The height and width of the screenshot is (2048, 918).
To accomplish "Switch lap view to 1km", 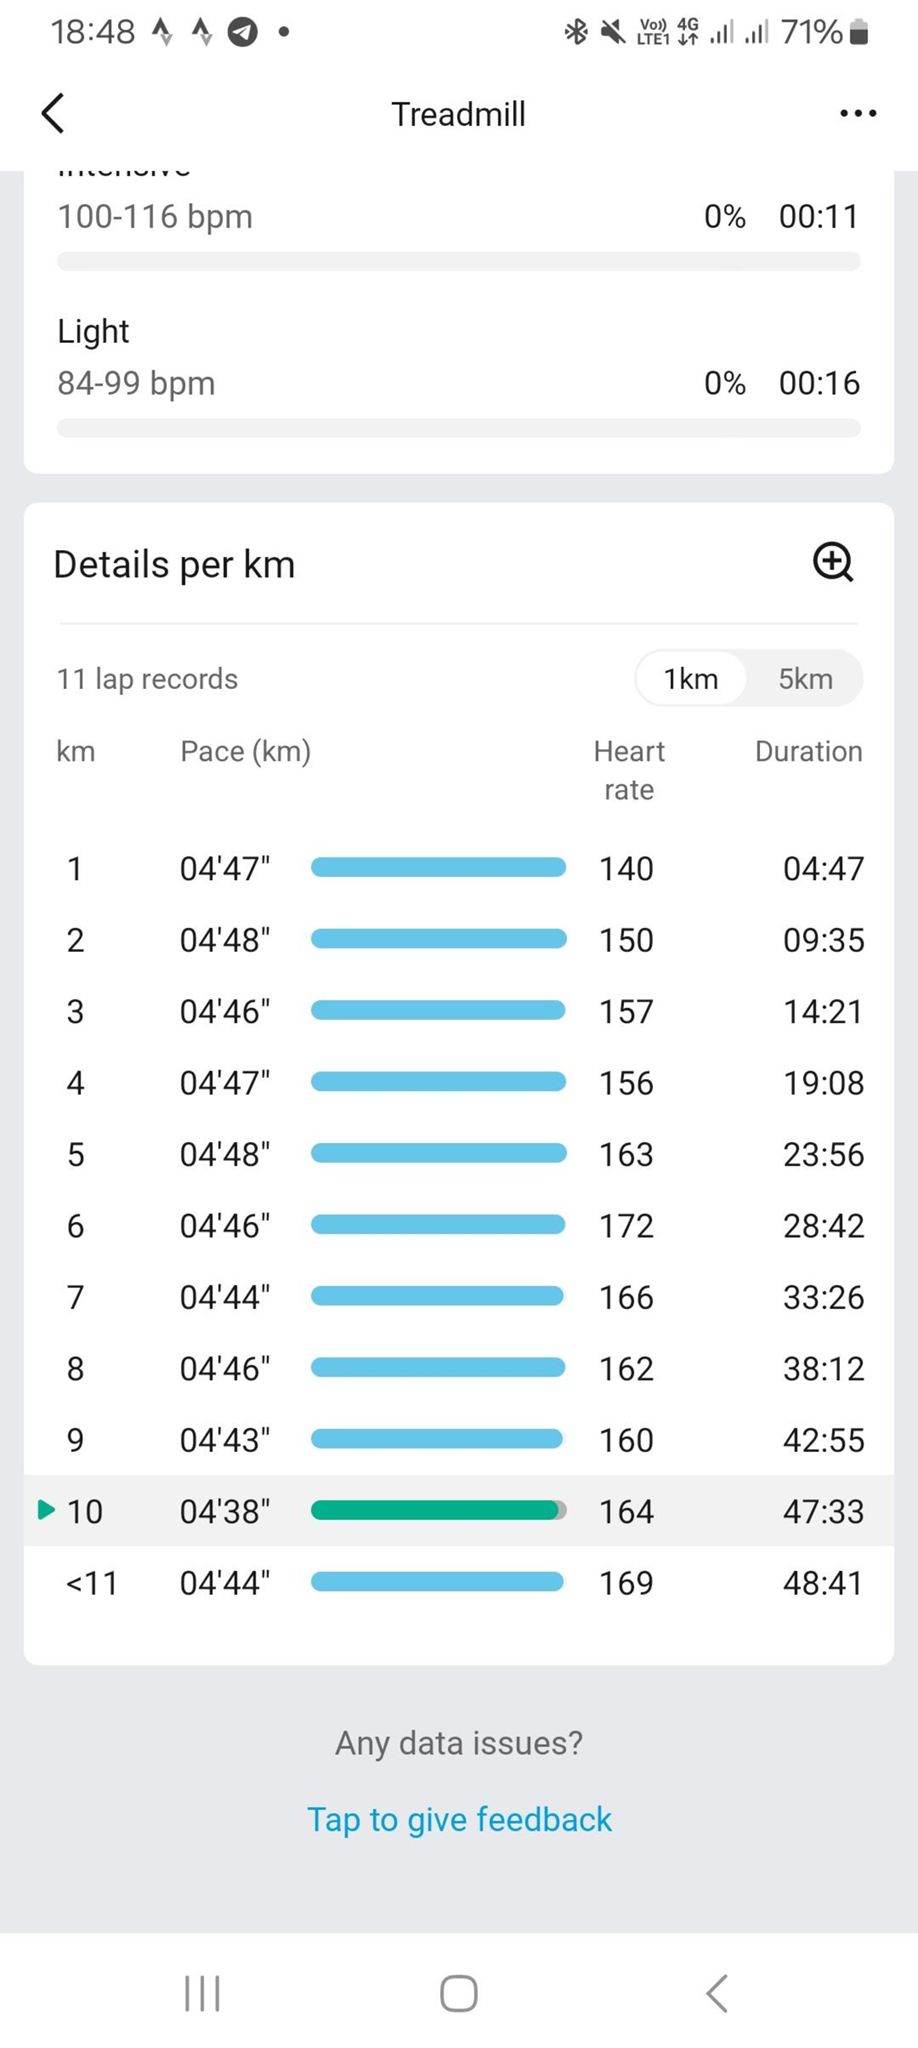I will [691, 679].
